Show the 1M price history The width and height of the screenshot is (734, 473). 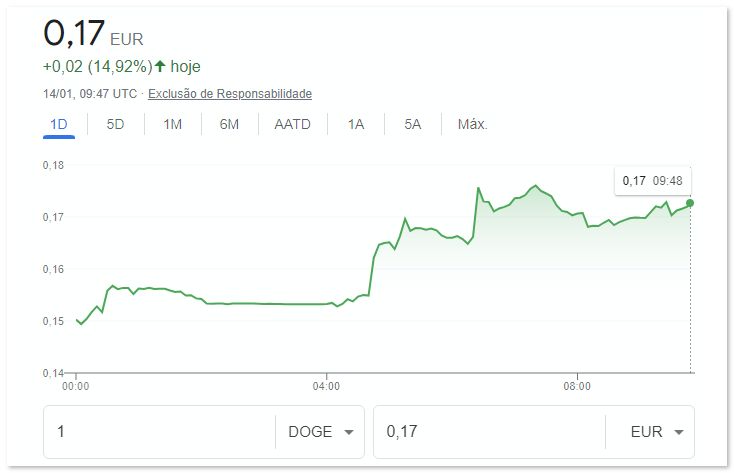coord(172,125)
